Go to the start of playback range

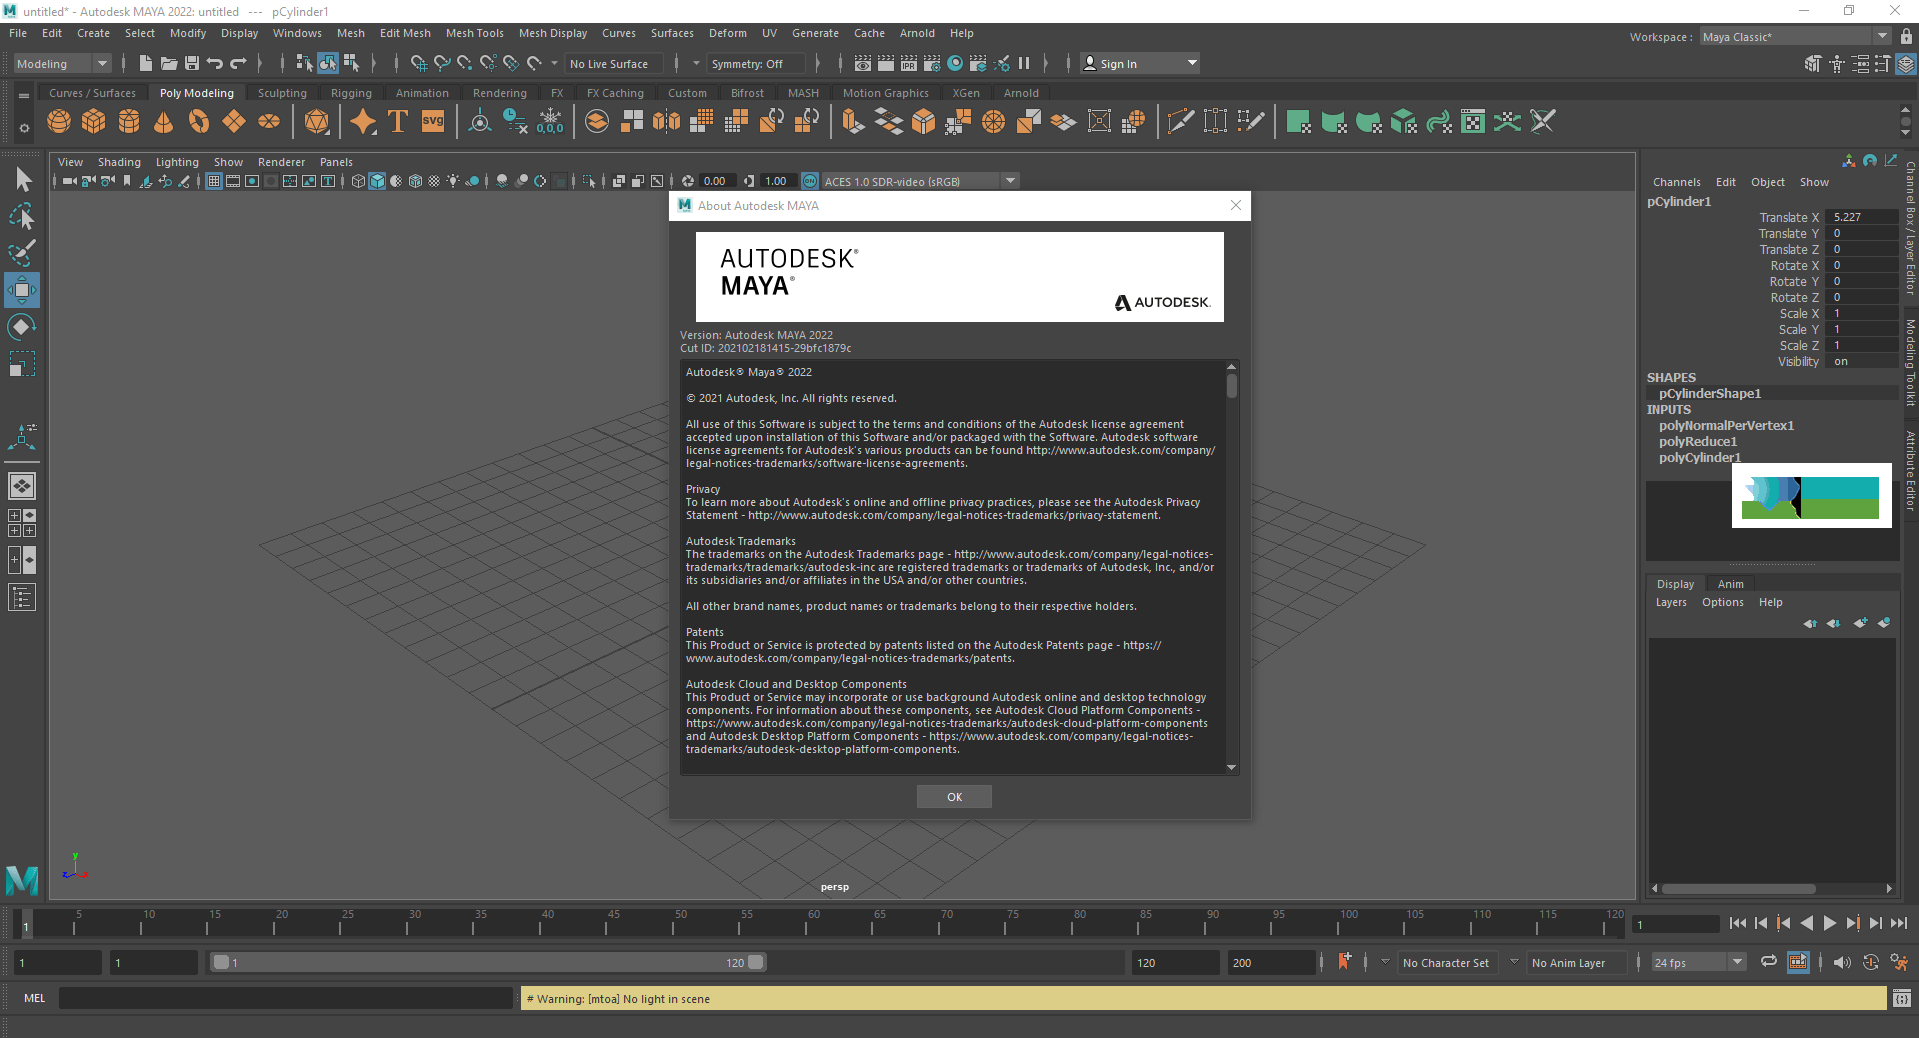pyautogui.click(x=1737, y=923)
